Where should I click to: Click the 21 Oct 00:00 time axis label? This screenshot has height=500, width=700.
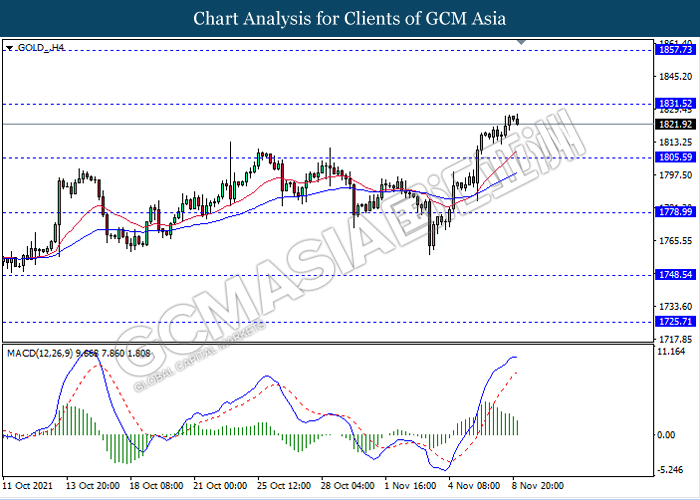point(220,484)
